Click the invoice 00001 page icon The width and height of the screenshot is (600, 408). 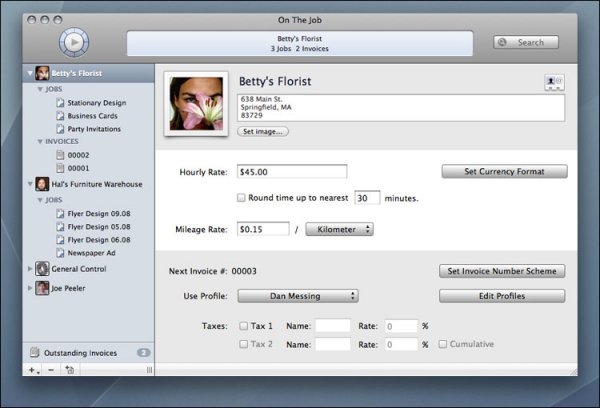coord(60,168)
